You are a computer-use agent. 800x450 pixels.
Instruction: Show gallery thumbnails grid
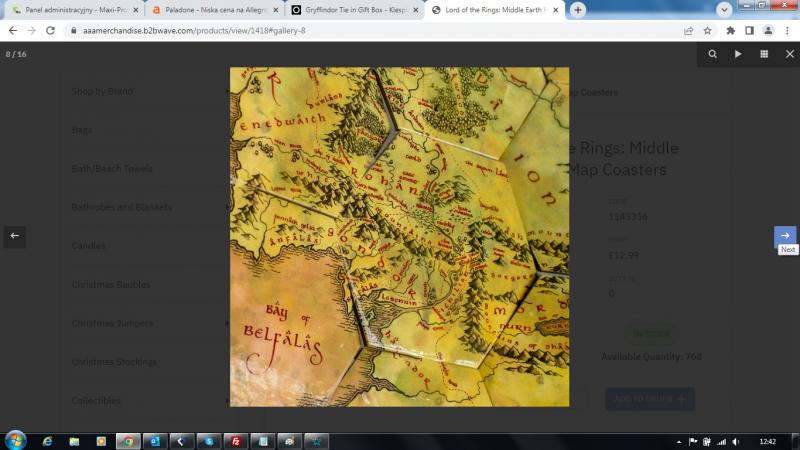click(x=764, y=54)
